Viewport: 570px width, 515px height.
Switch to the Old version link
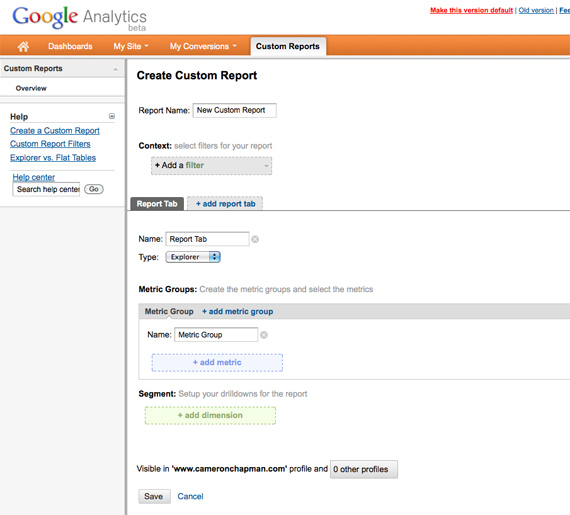pyautogui.click(x=536, y=10)
